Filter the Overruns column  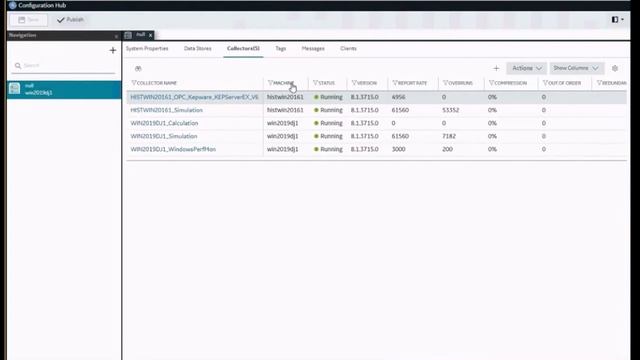(445, 83)
